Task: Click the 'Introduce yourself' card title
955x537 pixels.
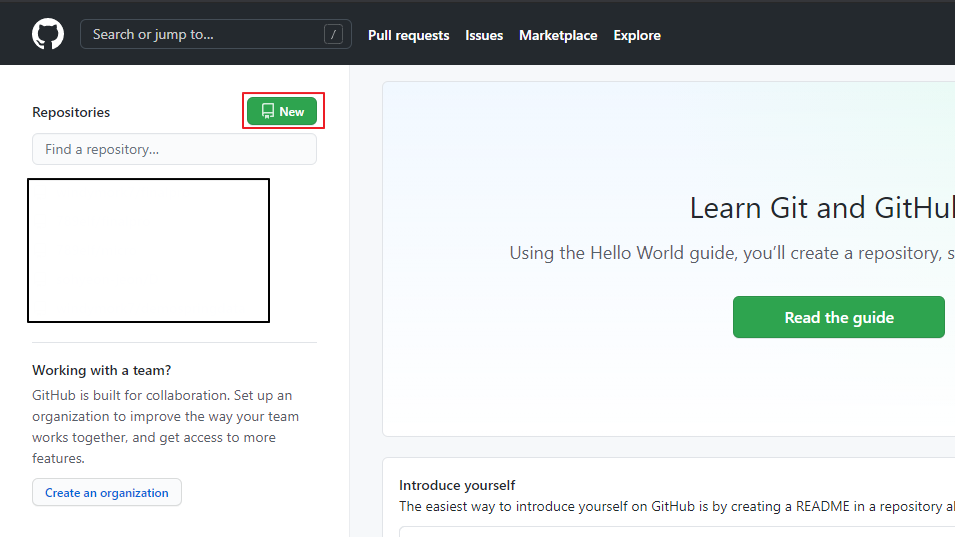Action: coord(457,485)
